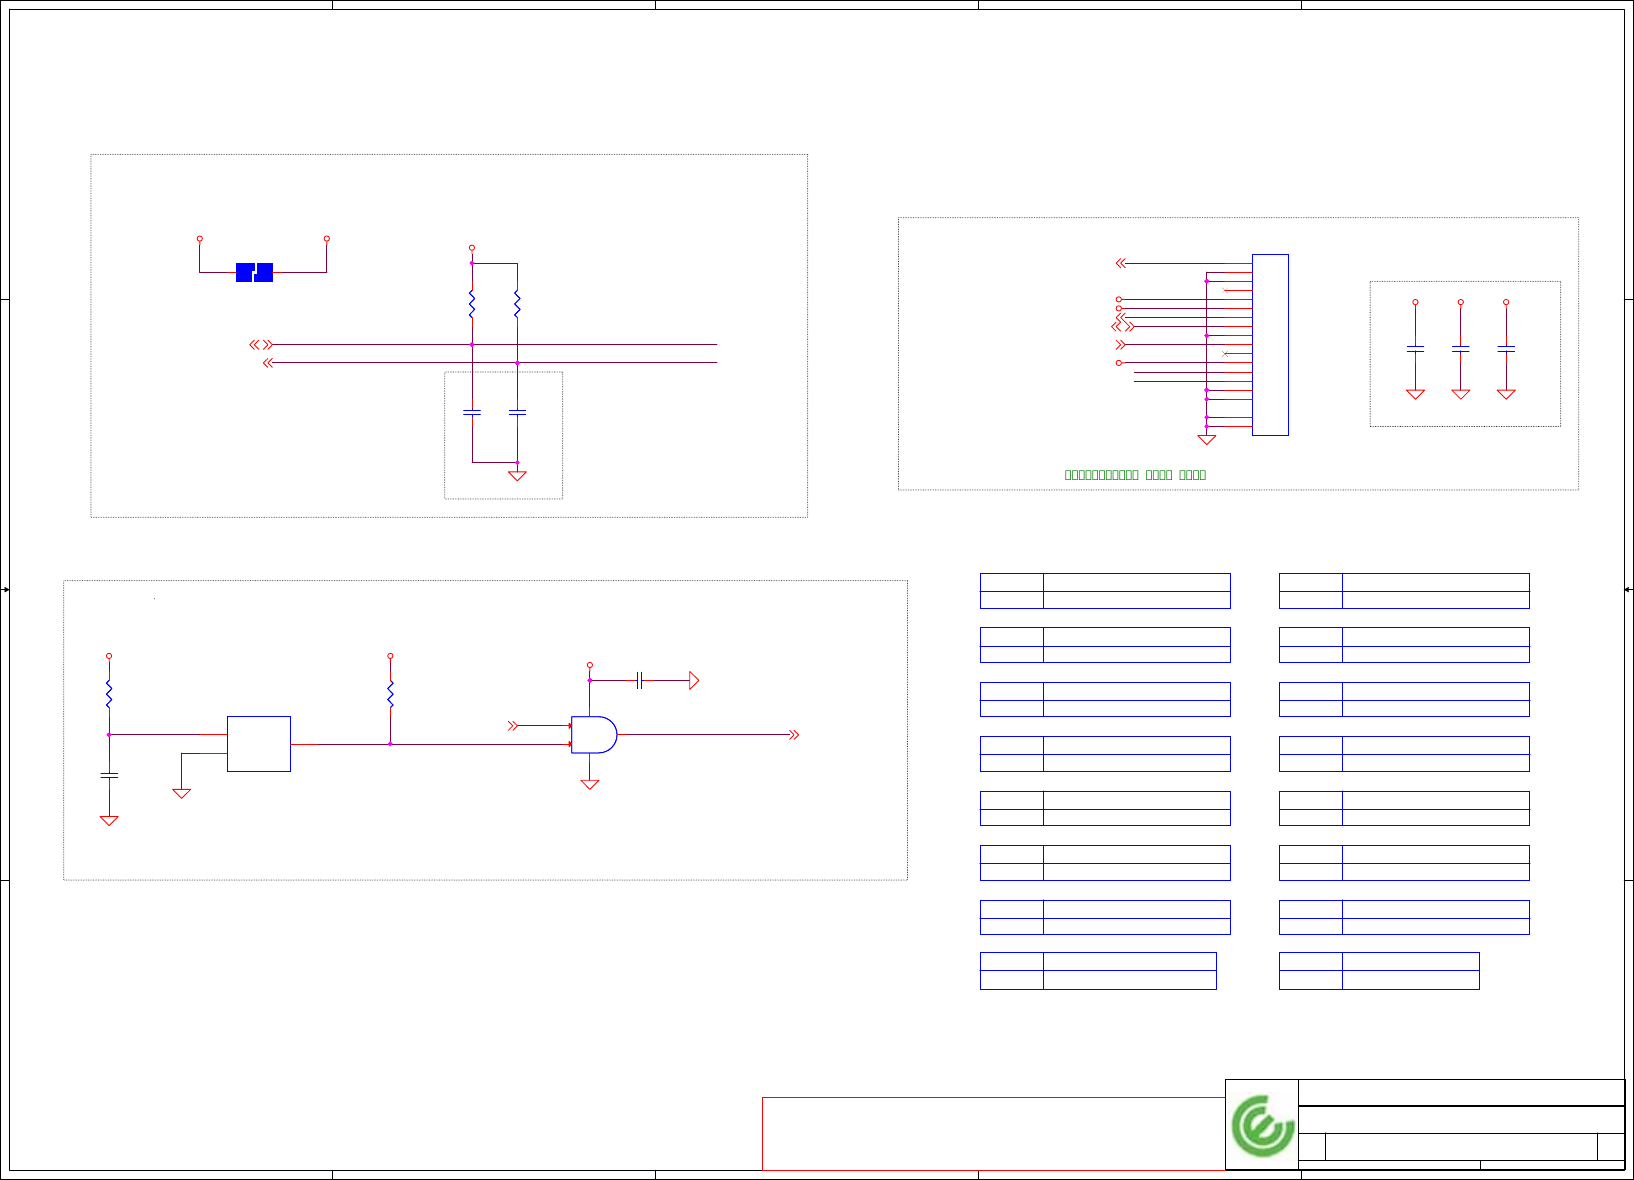The width and height of the screenshot is (1634, 1180).
Task: Click the power port right of the ferrite bead
Action: [327, 239]
